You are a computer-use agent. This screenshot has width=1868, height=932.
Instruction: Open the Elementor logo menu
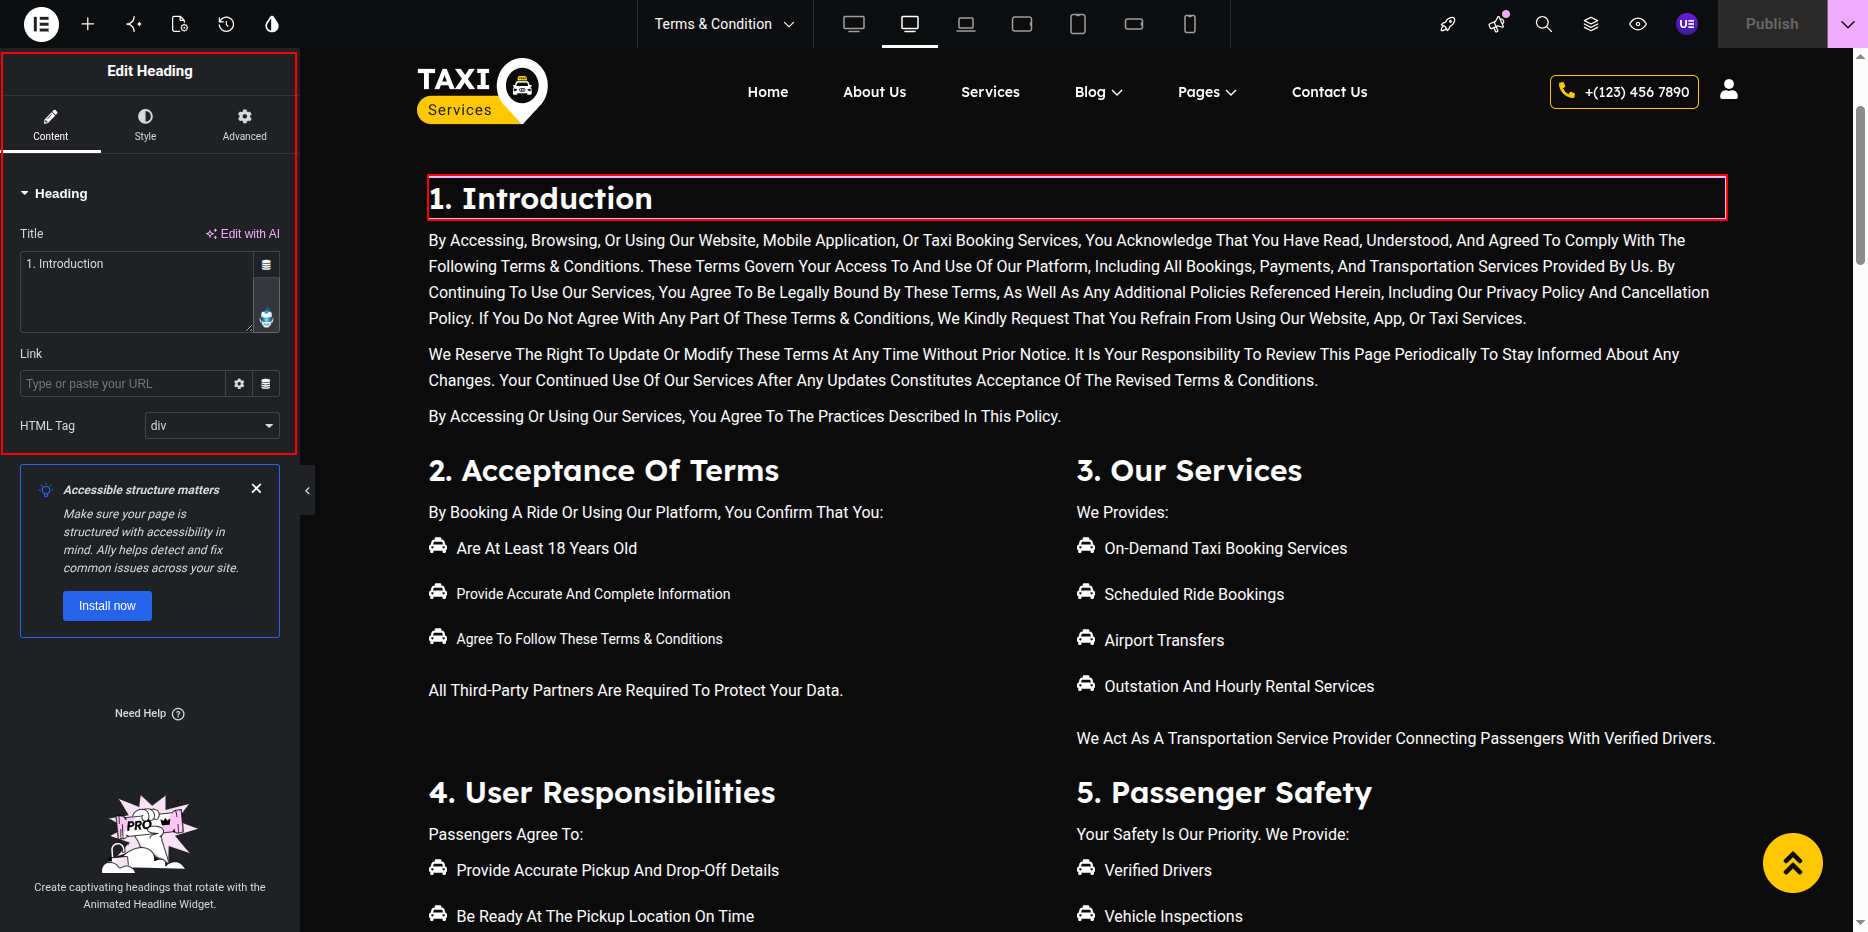click(x=41, y=24)
